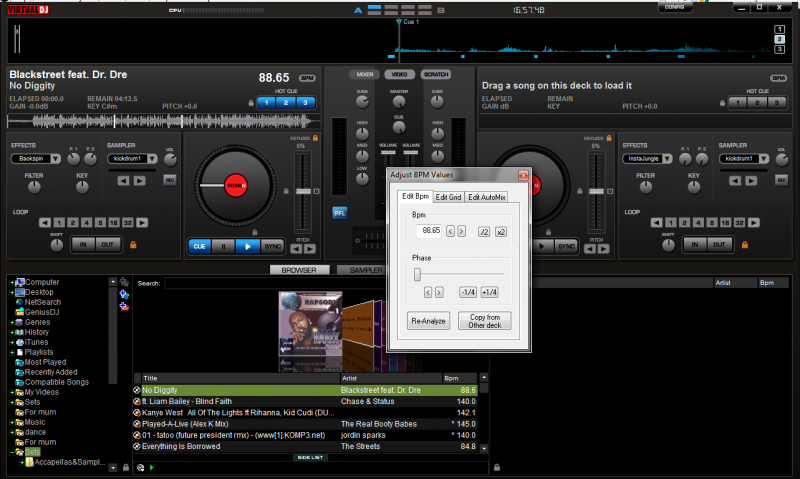Select No Diggity track row

pyautogui.click(x=305, y=390)
